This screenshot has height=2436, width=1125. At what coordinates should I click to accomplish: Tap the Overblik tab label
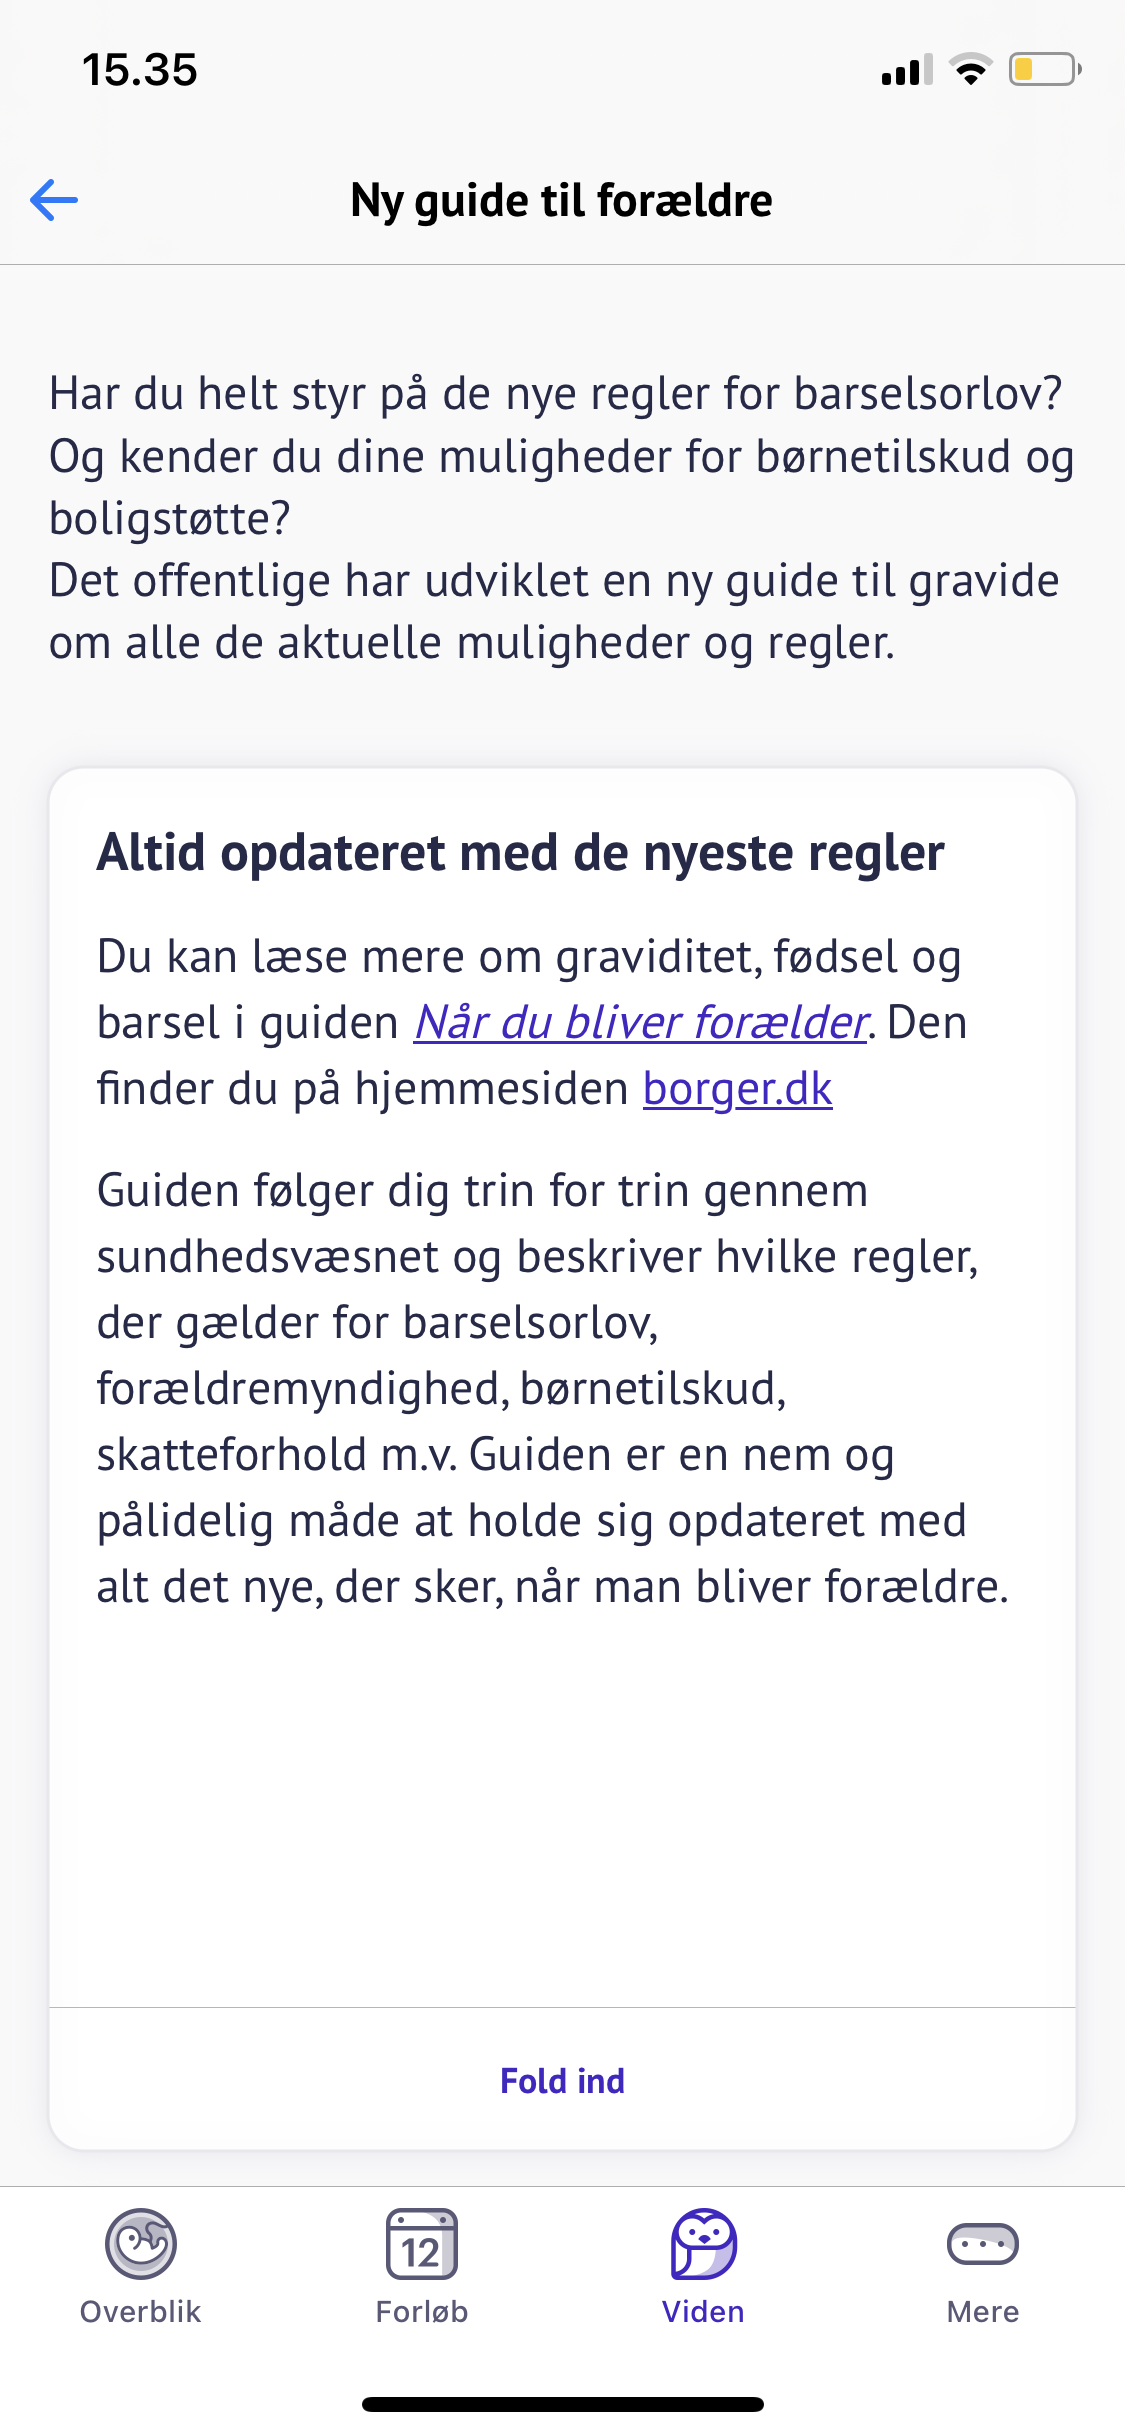(141, 2312)
